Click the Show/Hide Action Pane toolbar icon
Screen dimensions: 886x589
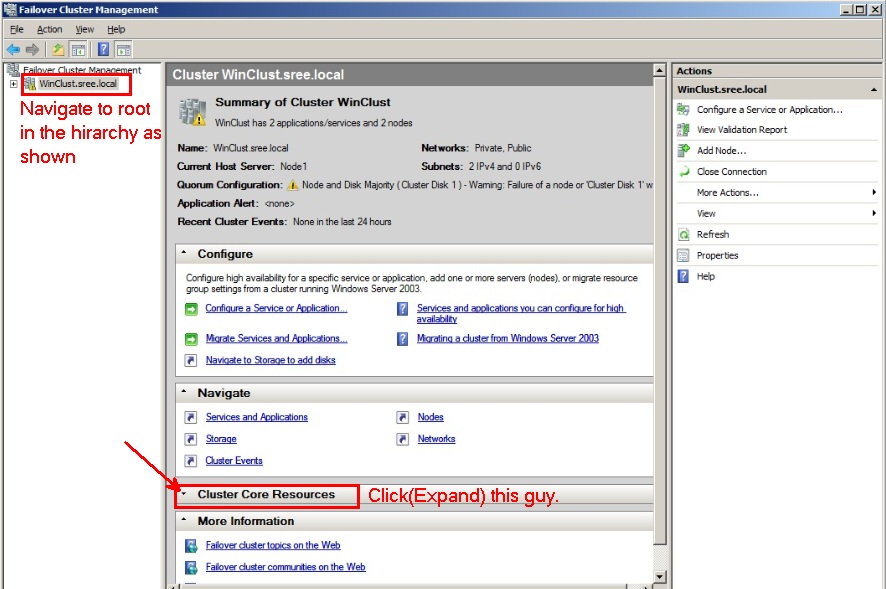[x=123, y=49]
